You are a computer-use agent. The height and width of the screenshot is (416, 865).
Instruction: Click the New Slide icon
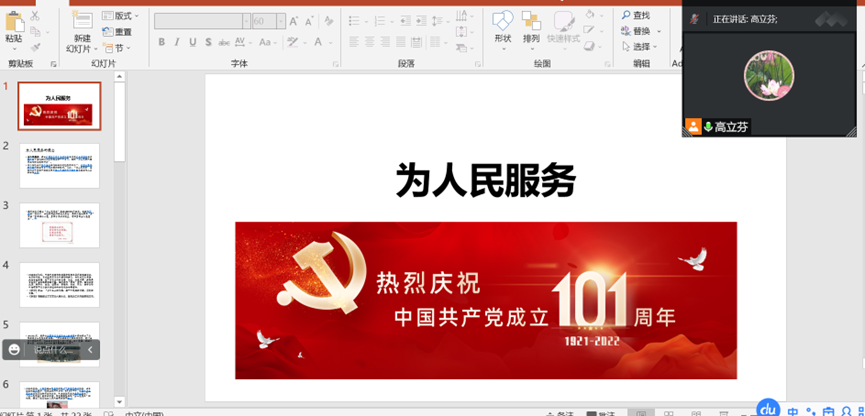[x=81, y=23]
